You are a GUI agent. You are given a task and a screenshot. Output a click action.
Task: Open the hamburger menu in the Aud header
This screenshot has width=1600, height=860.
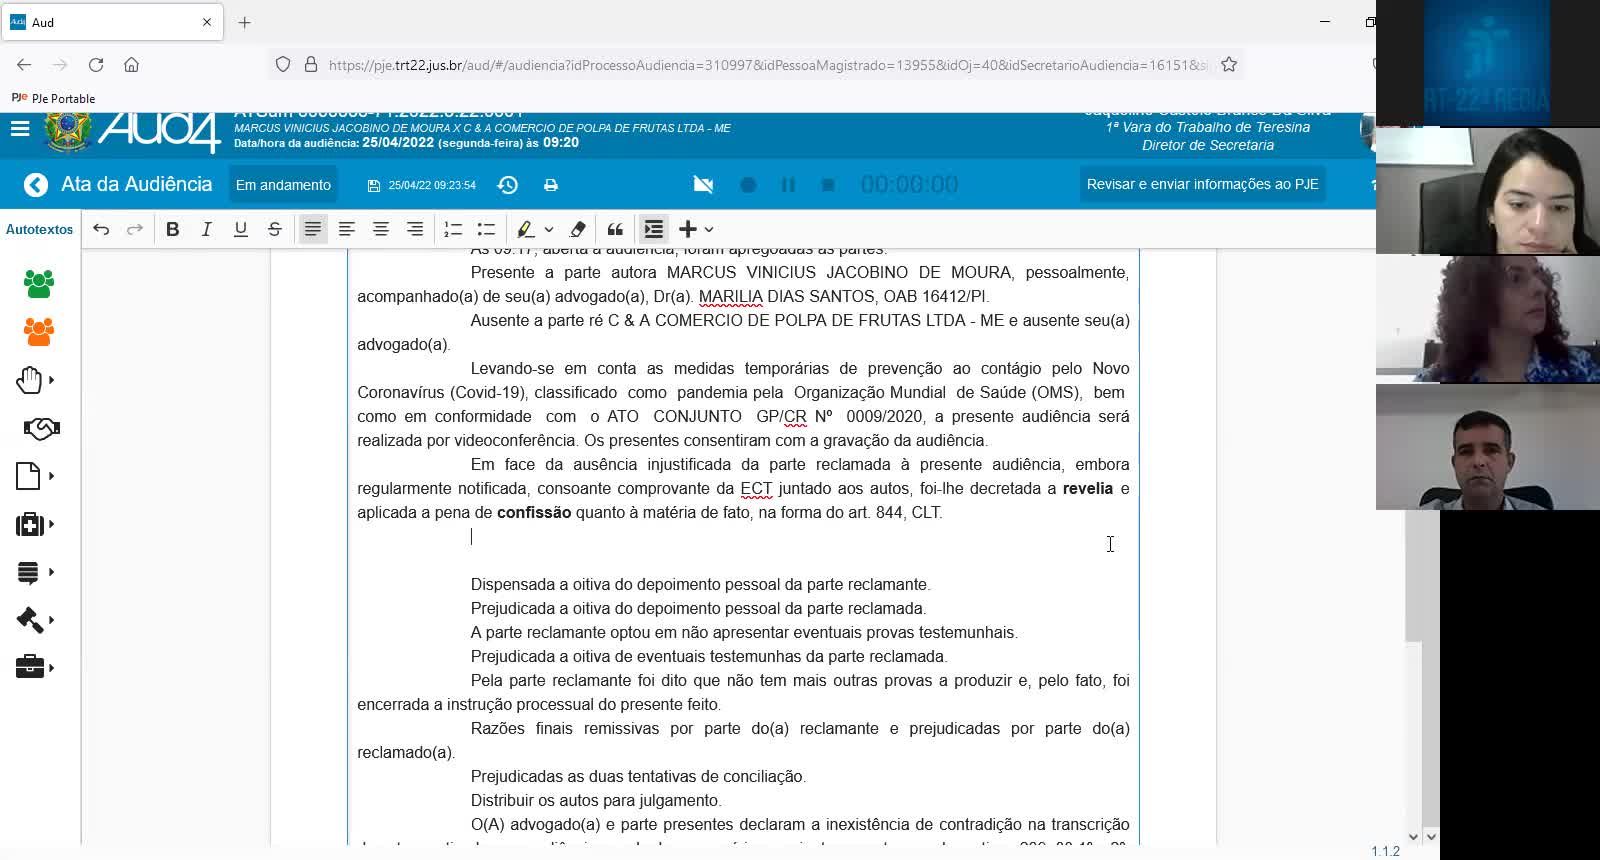point(20,129)
